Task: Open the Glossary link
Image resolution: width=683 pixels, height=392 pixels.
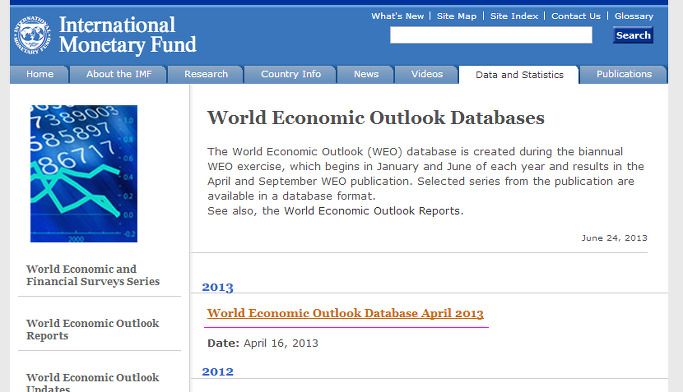Action: [x=634, y=16]
